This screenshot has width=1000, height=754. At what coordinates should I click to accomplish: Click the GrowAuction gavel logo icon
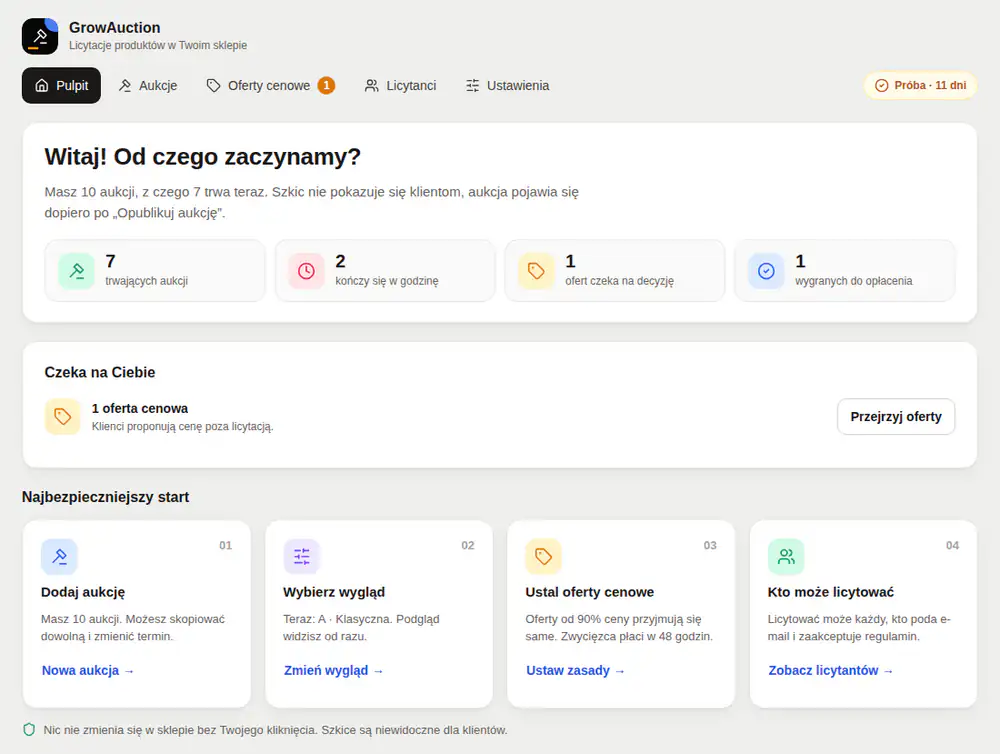[x=40, y=36]
